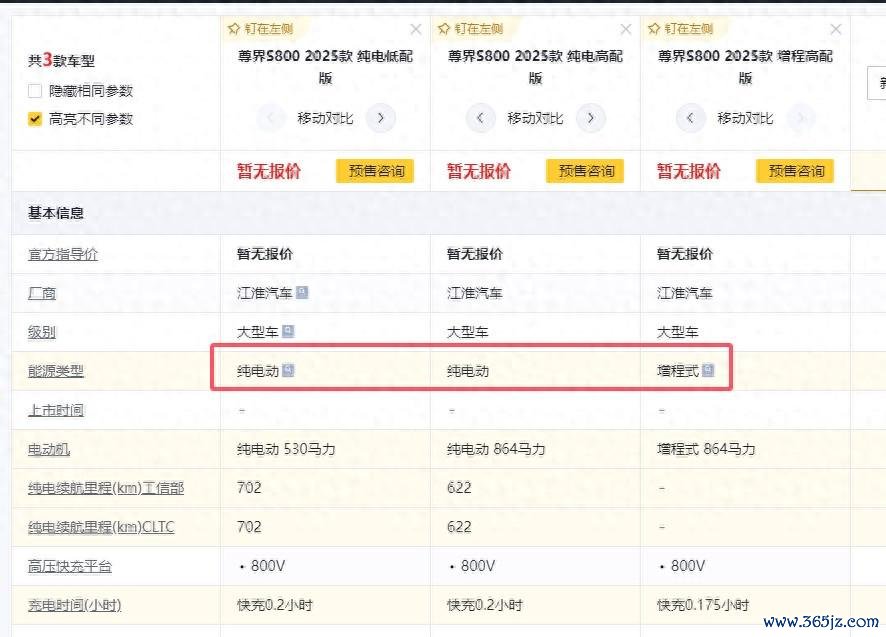Move 纯电低配版 column to the right

click(381, 118)
